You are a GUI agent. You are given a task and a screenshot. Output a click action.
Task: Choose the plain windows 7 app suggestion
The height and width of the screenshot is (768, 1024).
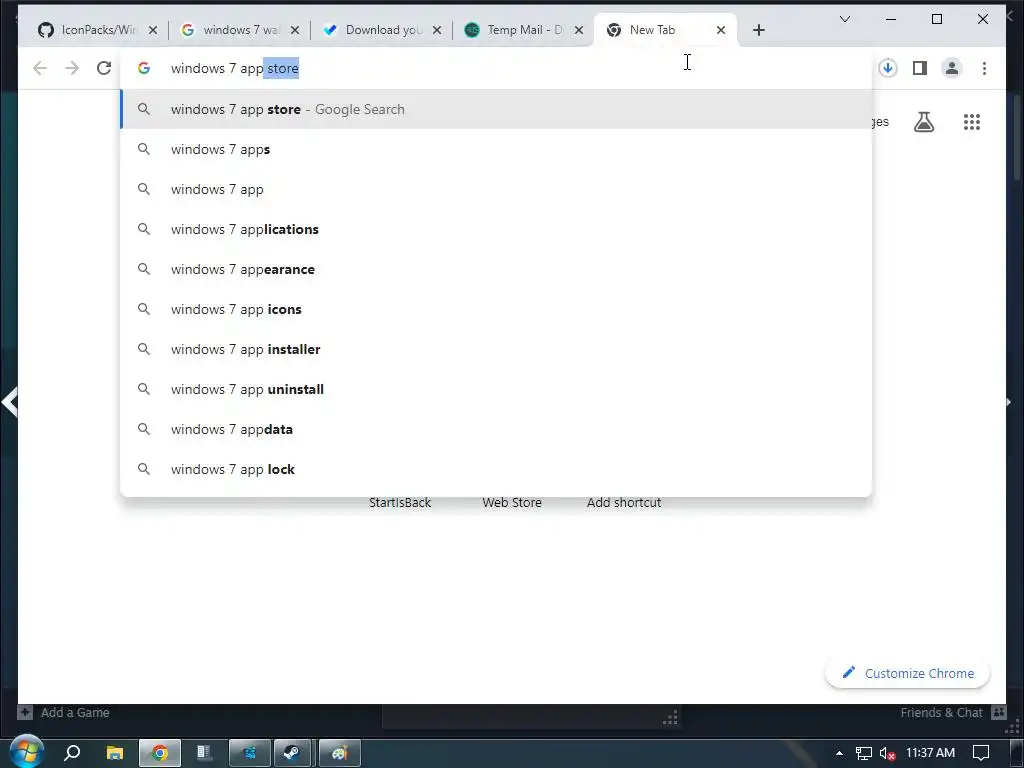496,189
